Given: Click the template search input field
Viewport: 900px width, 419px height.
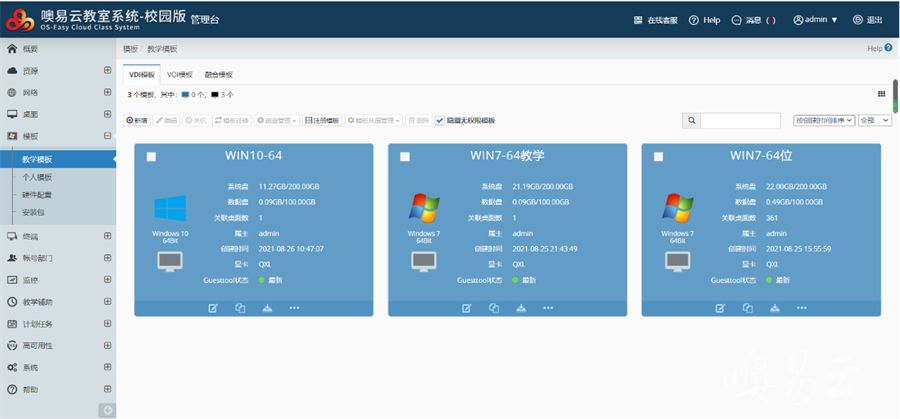Looking at the screenshot, I should pos(740,120).
